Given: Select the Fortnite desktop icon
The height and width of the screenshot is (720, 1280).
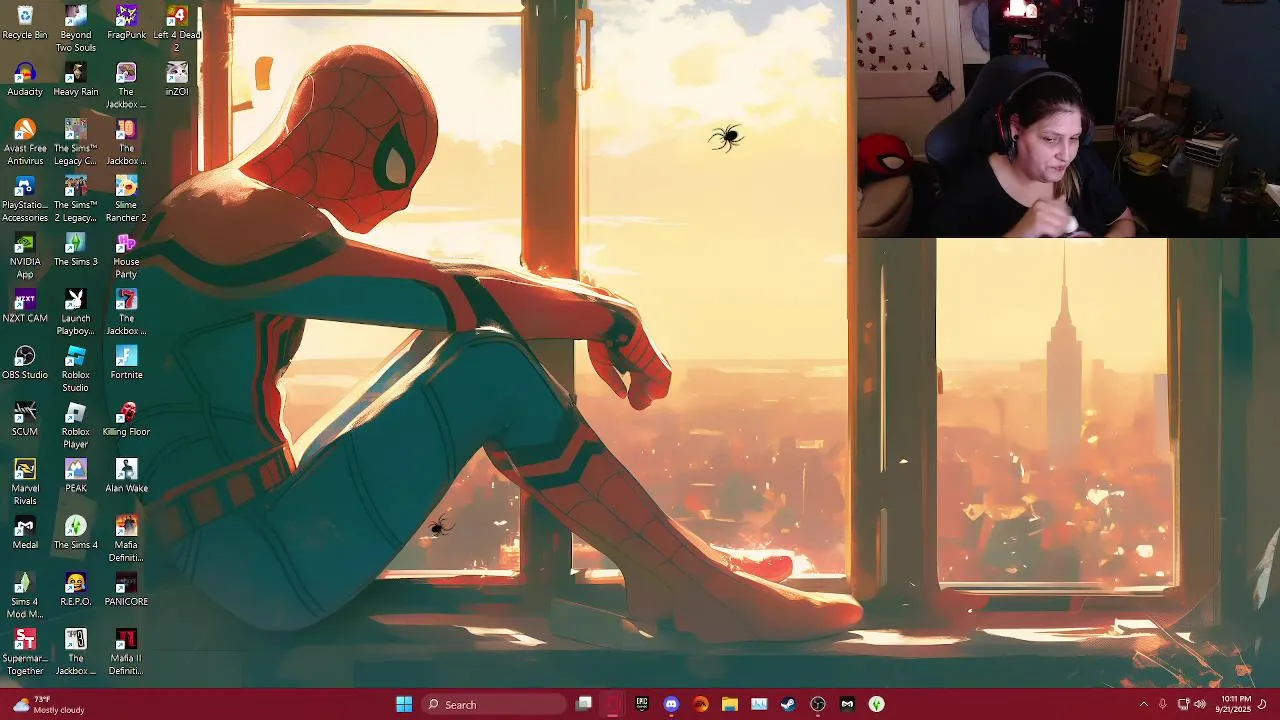Looking at the screenshot, I should pyautogui.click(x=126, y=363).
